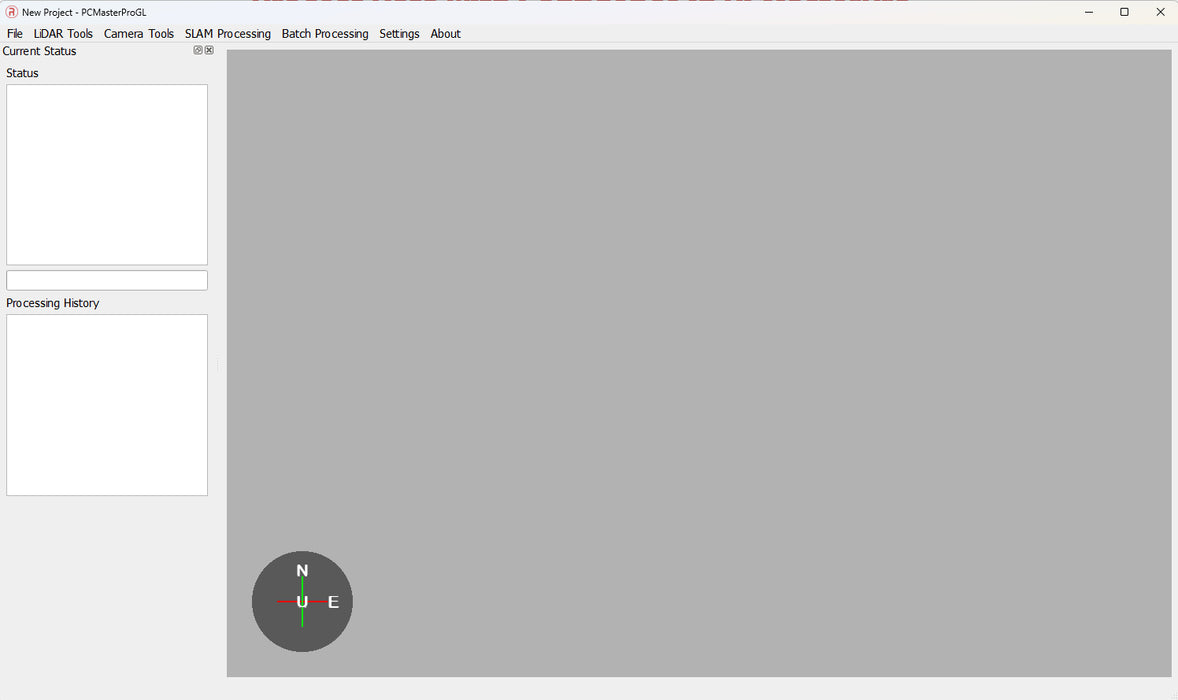Focus the field below the Status box
Image resolution: width=1178 pixels, height=700 pixels.
click(107, 280)
